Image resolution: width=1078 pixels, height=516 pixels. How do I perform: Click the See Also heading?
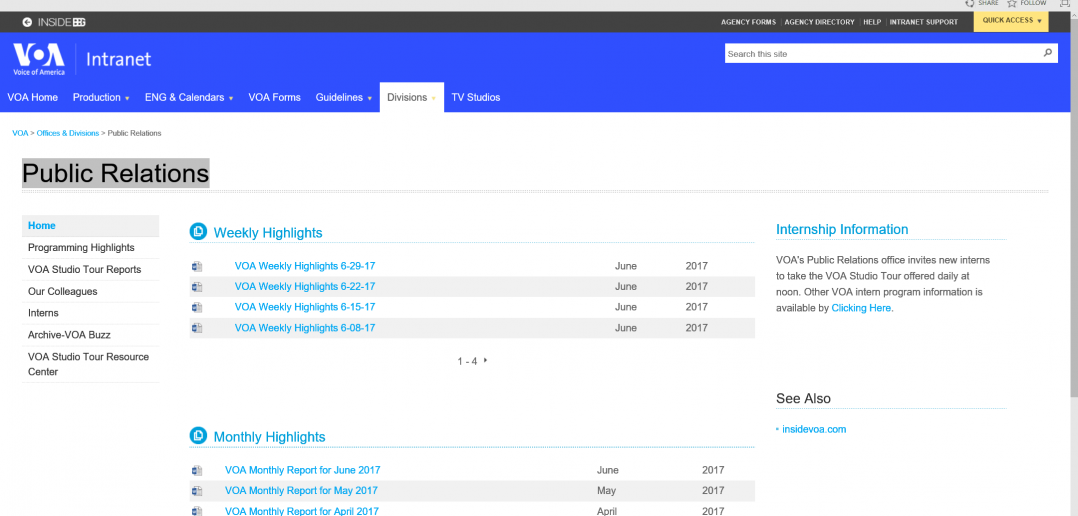point(803,399)
